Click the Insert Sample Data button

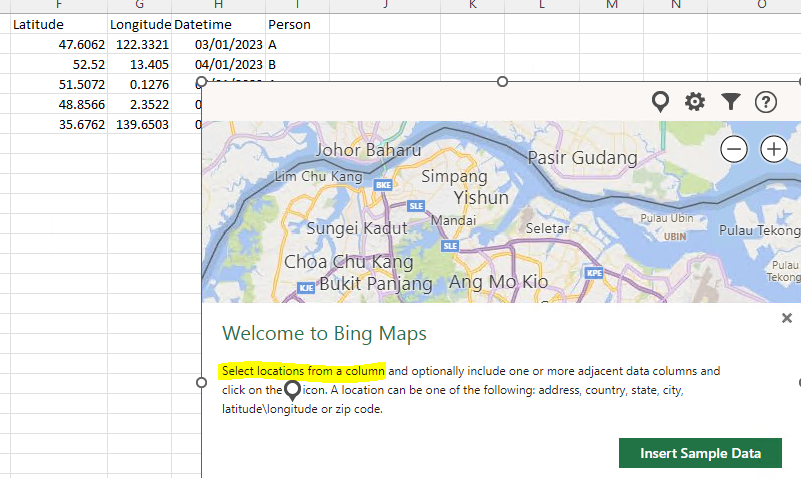click(700, 453)
